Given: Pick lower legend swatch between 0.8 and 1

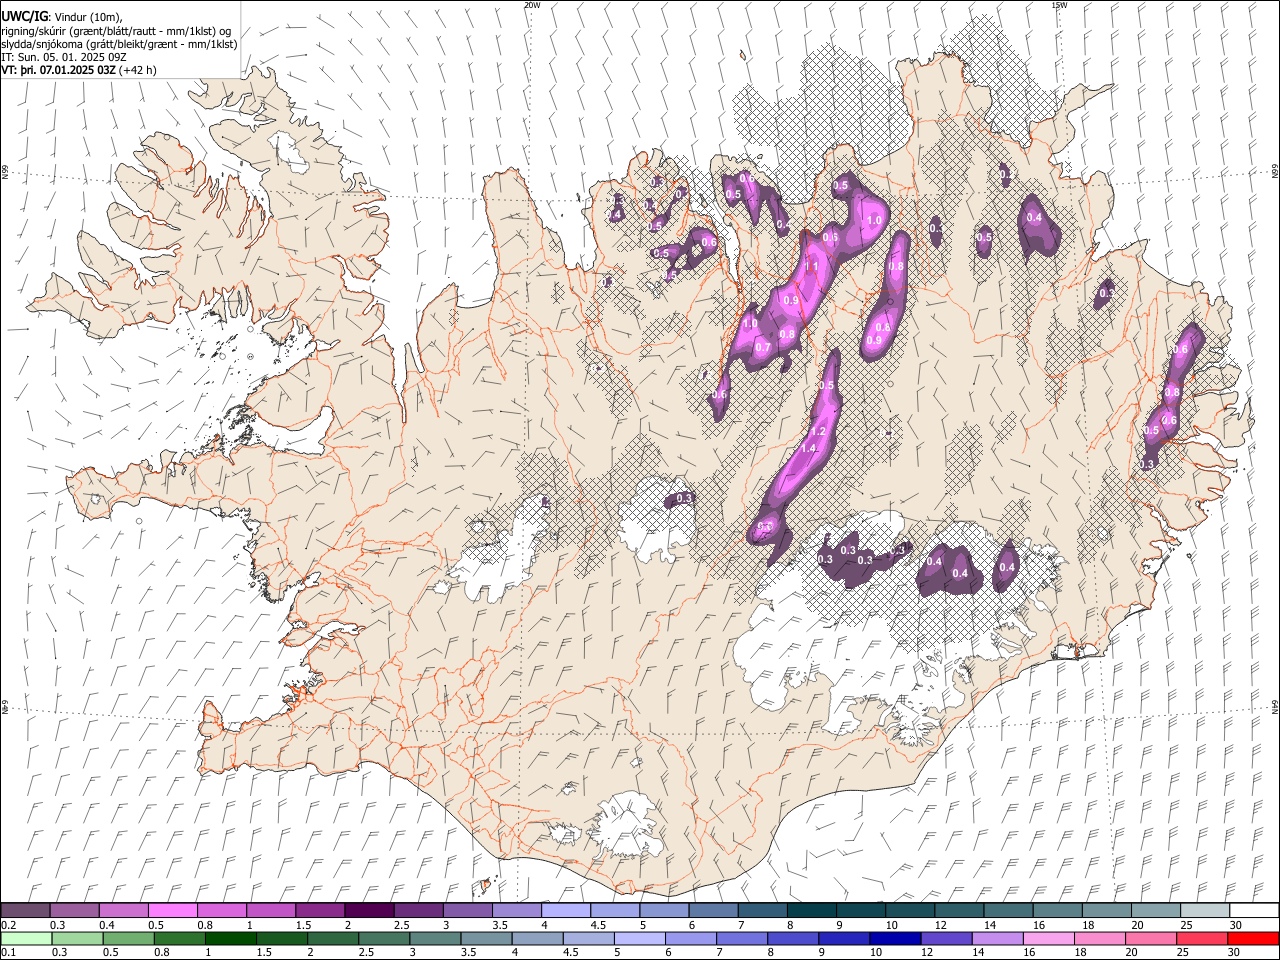Looking at the screenshot, I should [180, 938].
